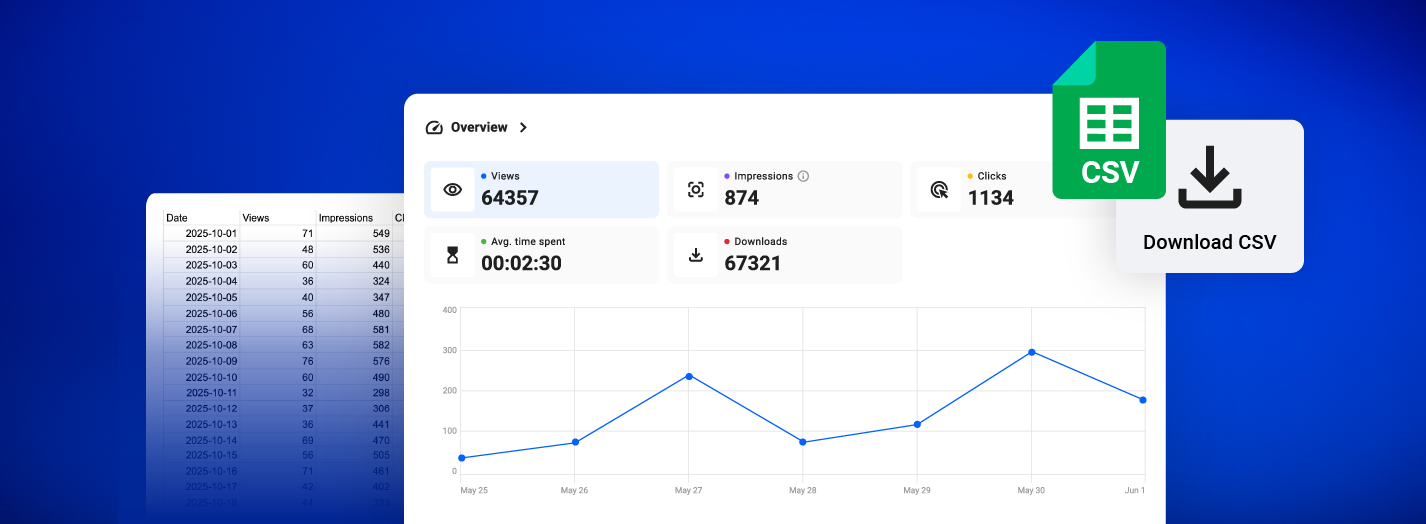Click the May 30 peak data point

(1031, 352)
